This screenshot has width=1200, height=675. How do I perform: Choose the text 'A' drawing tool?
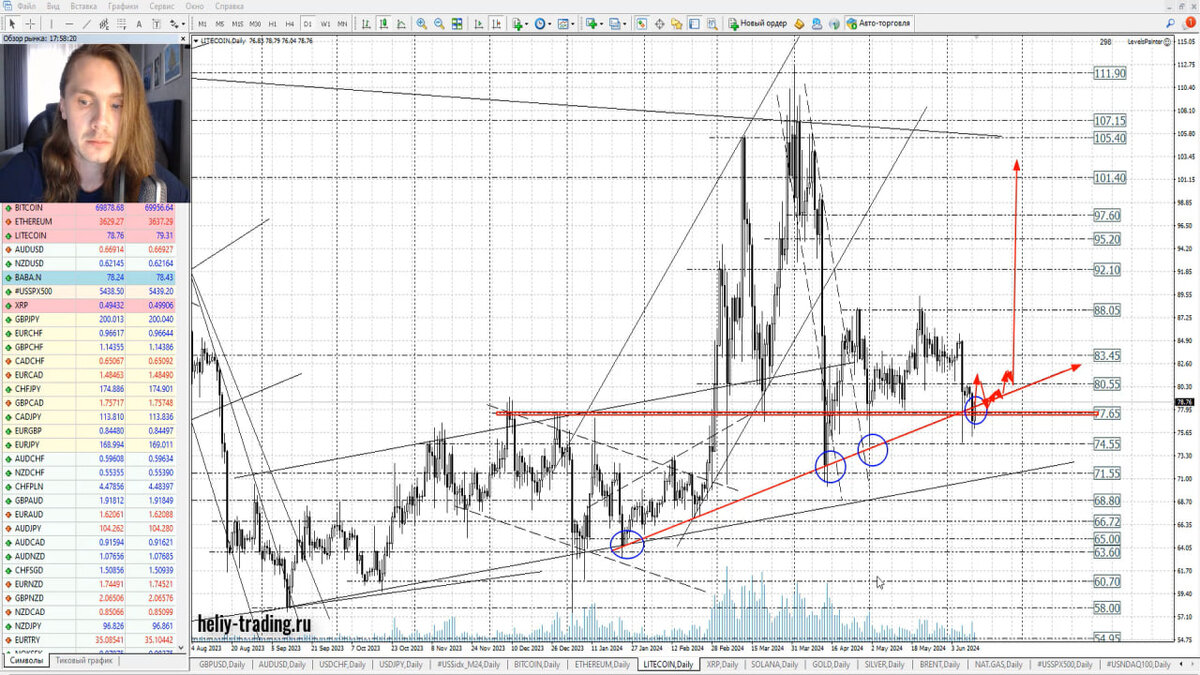tap(139, 22)
